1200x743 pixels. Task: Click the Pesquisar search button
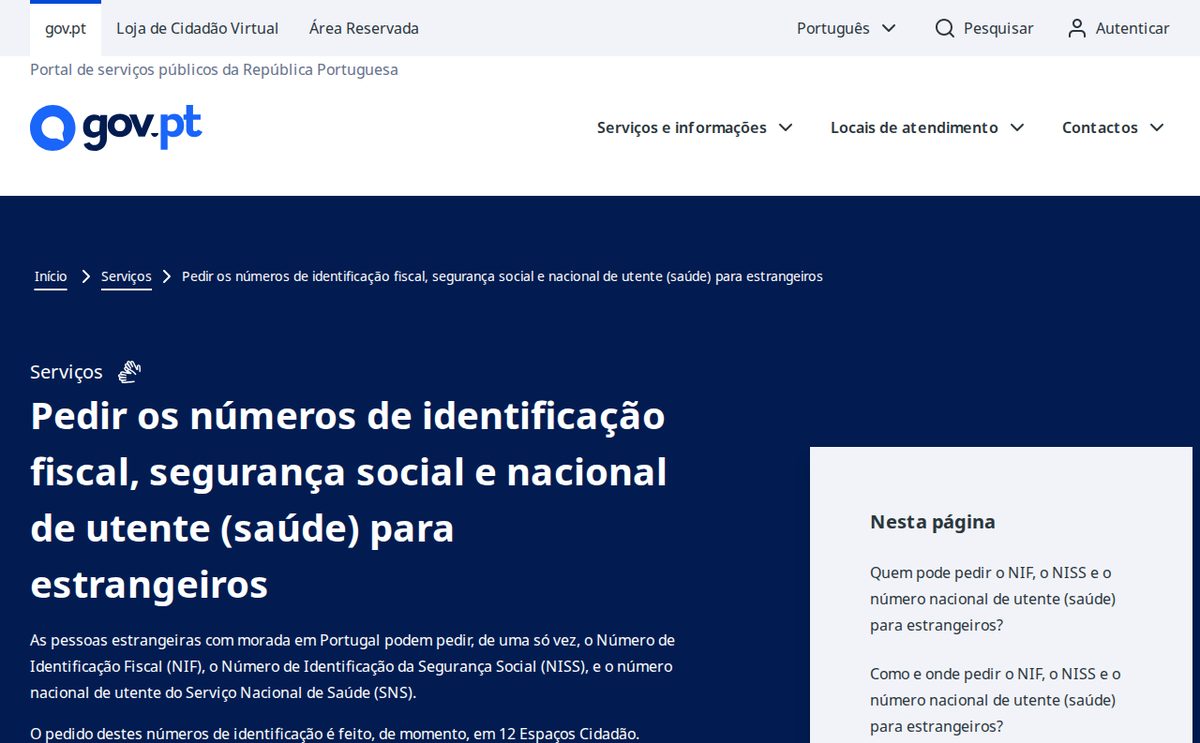pos(984,28)
